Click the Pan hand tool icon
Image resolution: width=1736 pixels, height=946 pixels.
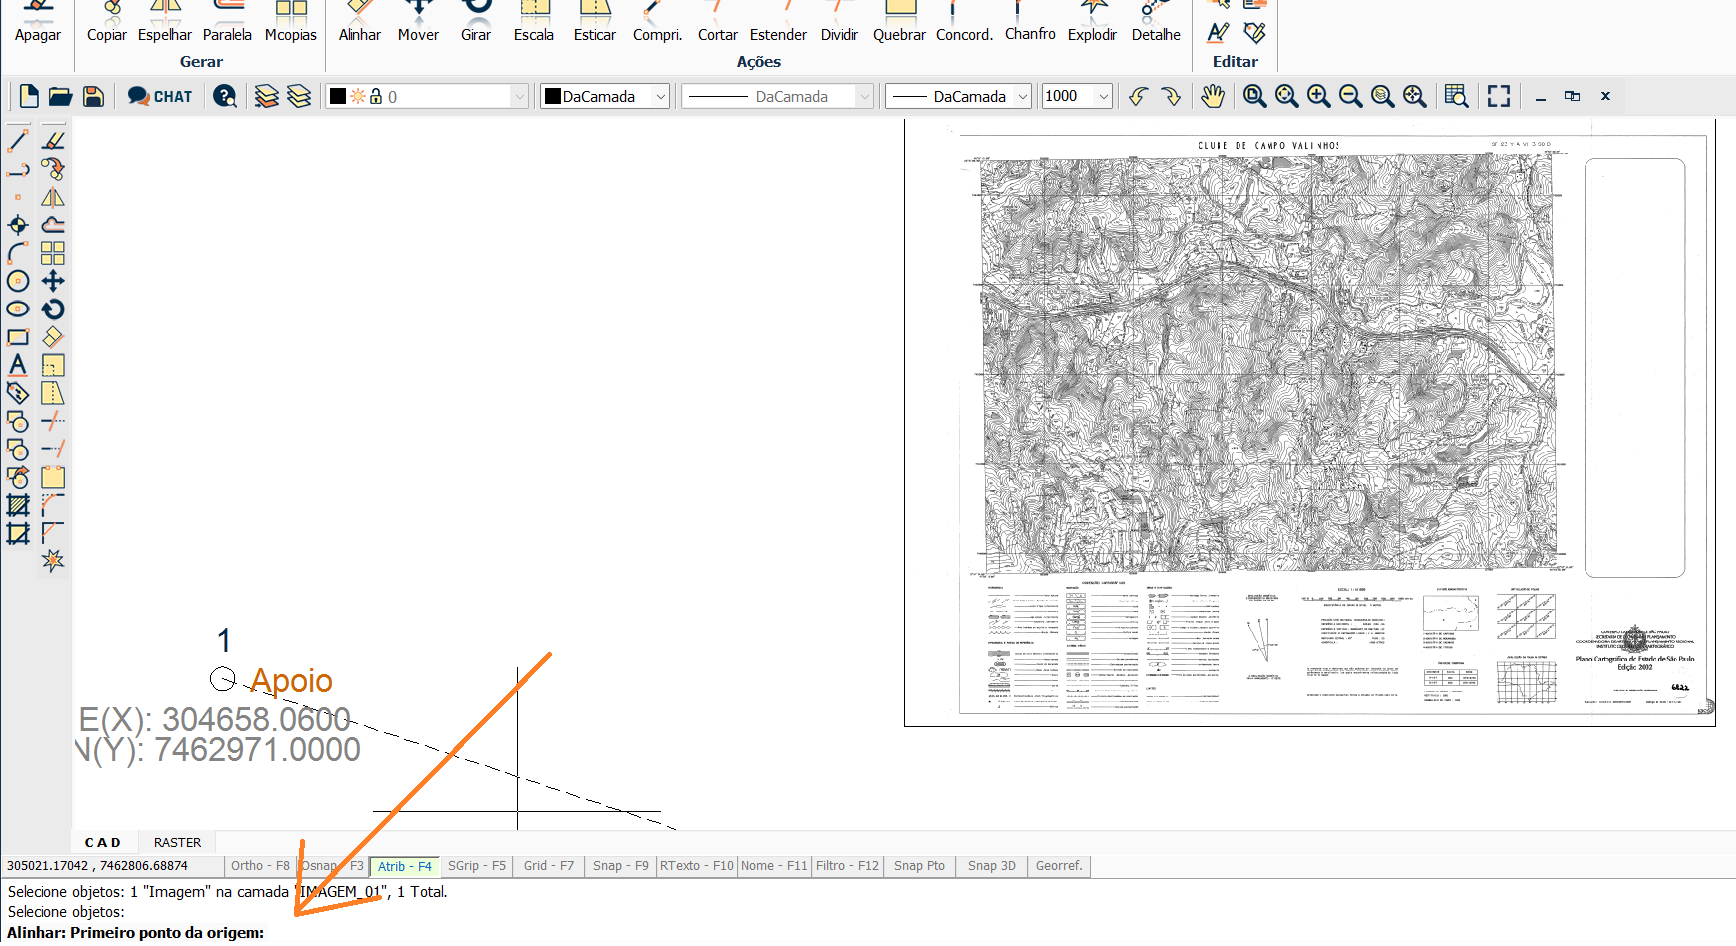pyautogui.click(x=1212, y=96)
